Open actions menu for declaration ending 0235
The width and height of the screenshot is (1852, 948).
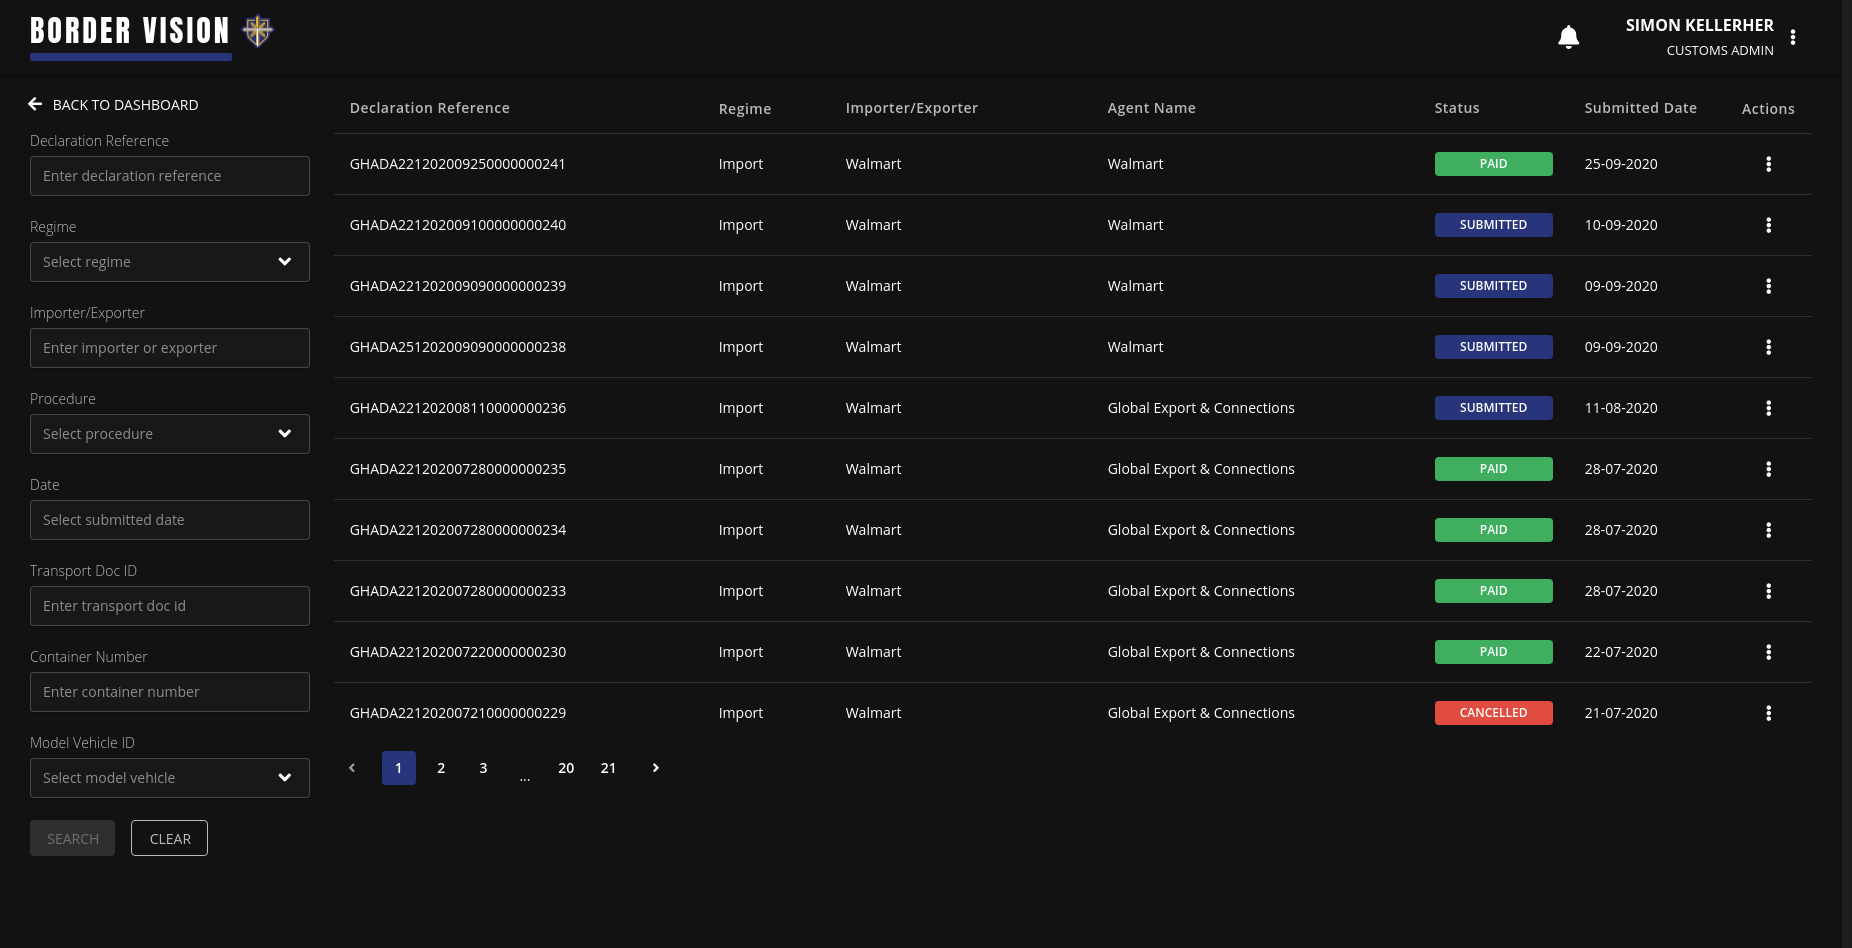pos(1768,469)
